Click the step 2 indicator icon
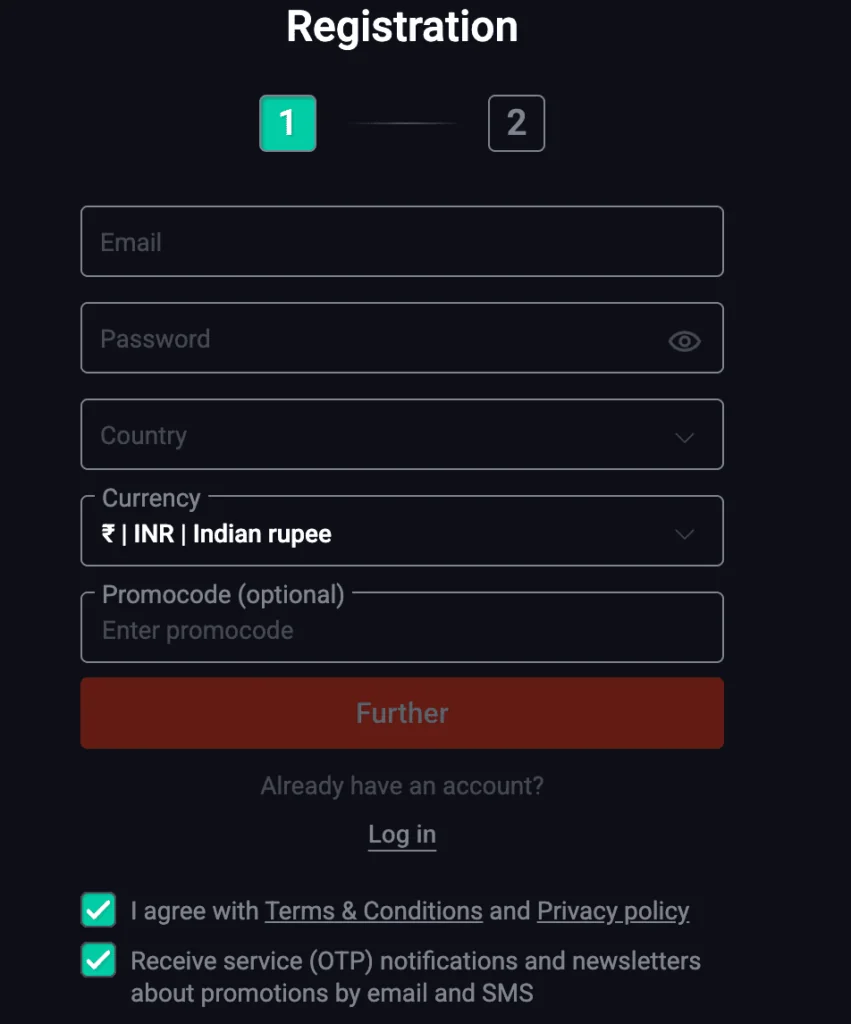This screenshot has width=851, height=1024. pyautogui.click(x=516, y=123)
